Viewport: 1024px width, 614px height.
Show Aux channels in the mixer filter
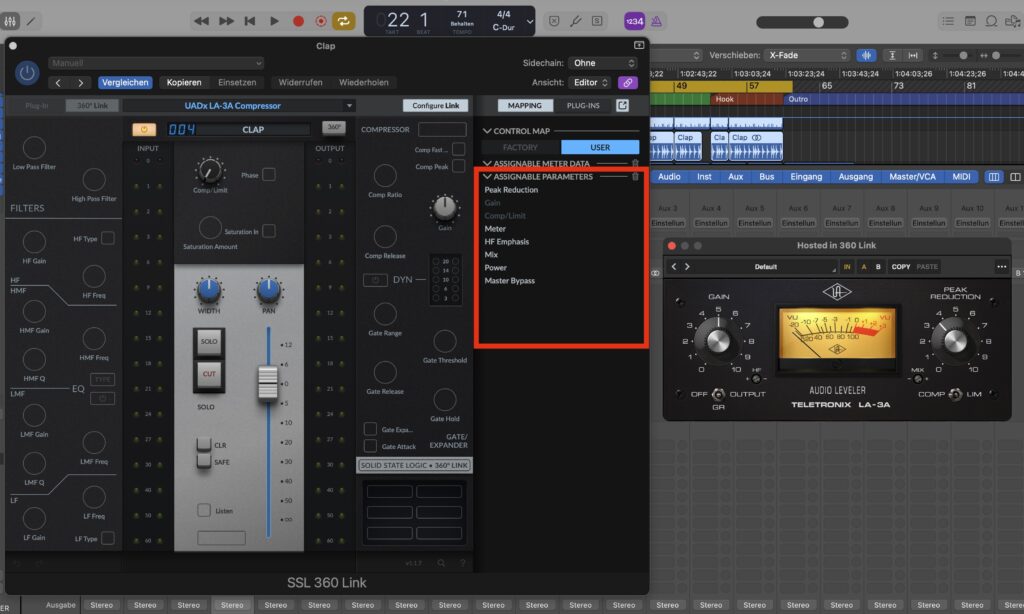[735, 176]
